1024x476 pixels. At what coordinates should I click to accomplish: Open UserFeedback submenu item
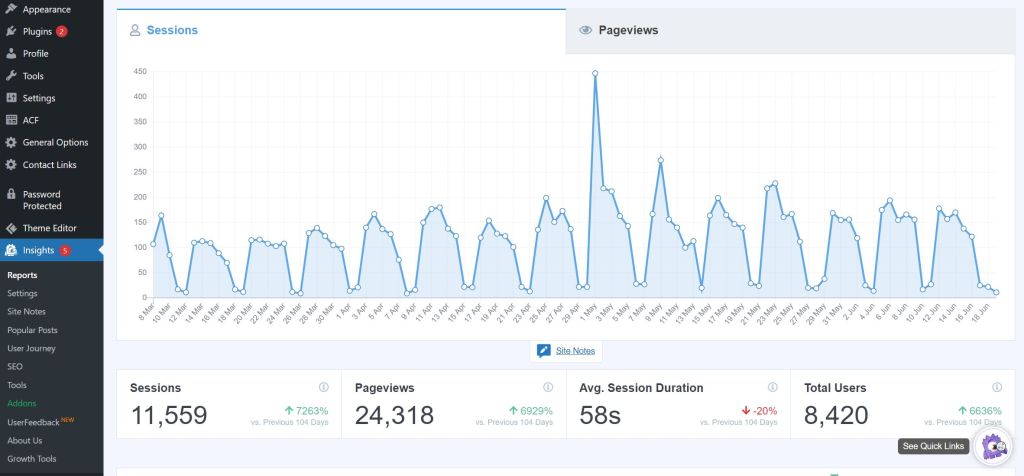34,422
